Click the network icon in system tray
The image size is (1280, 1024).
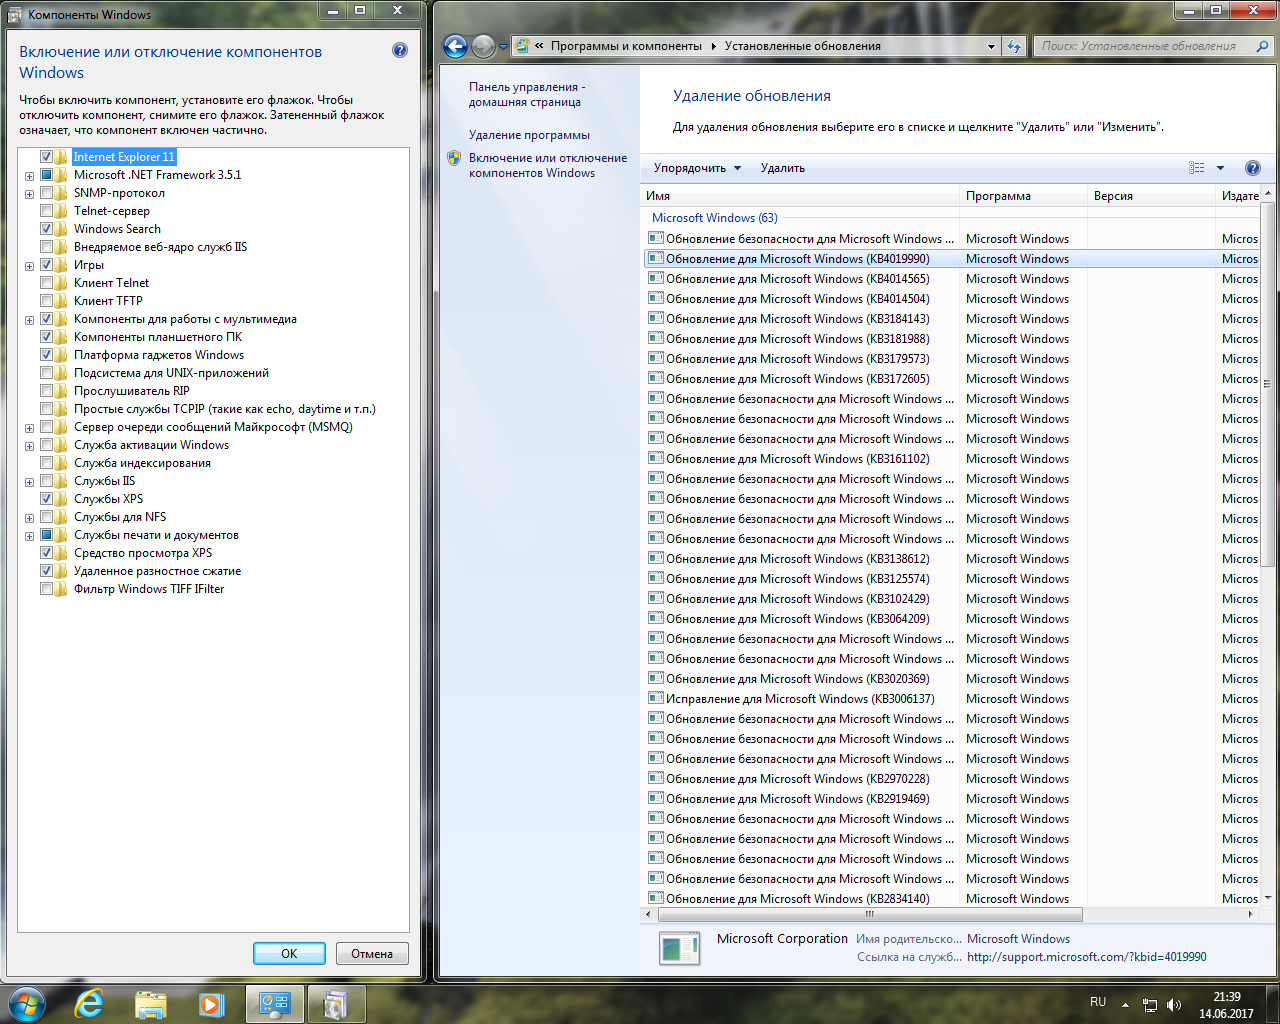pos(1150,1005)
